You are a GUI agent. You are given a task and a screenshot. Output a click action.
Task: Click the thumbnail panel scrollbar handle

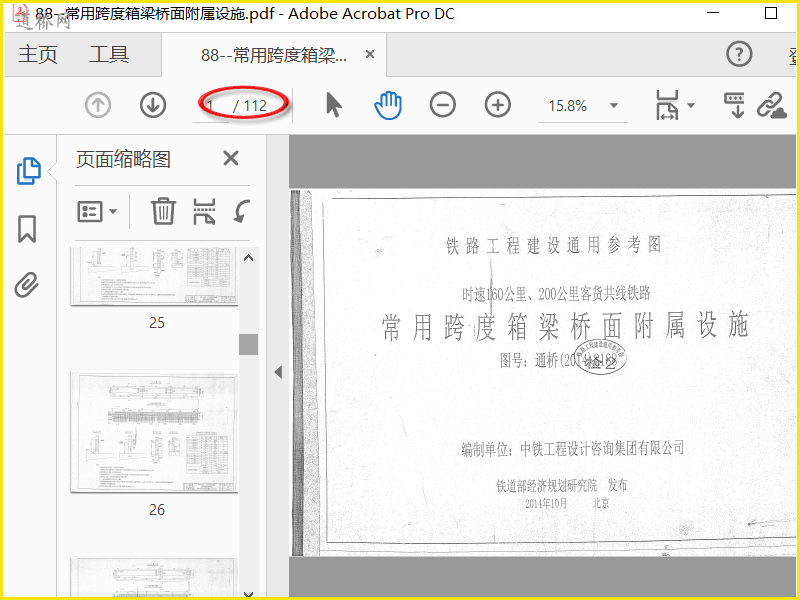coord(248,344)
